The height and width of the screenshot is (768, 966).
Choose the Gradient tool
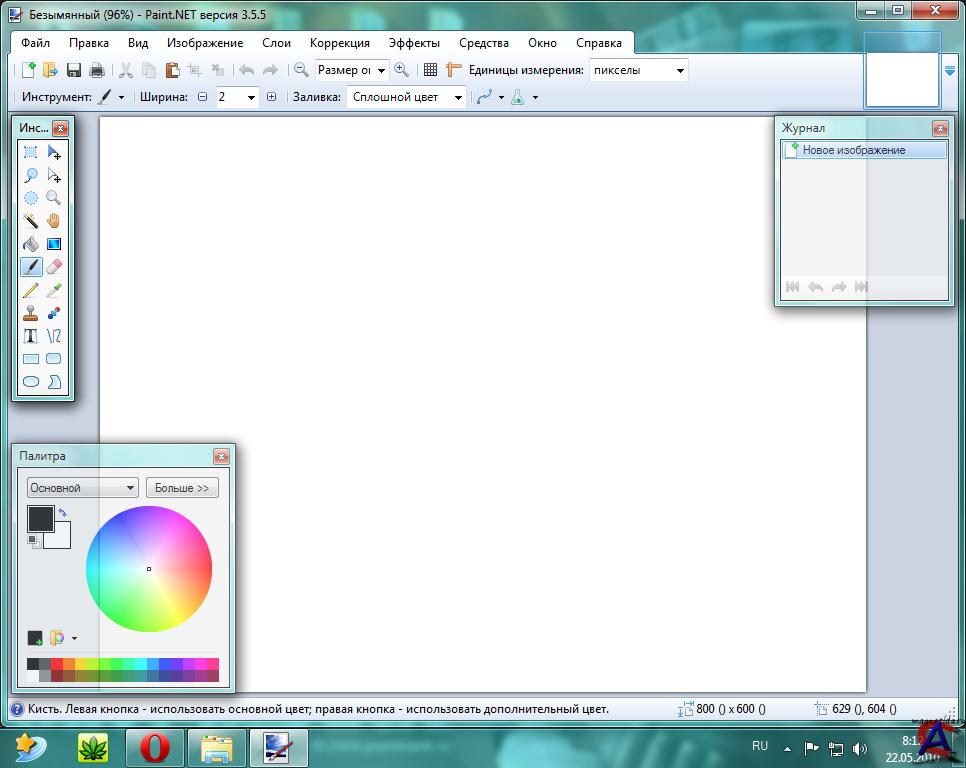pos(54,244)
